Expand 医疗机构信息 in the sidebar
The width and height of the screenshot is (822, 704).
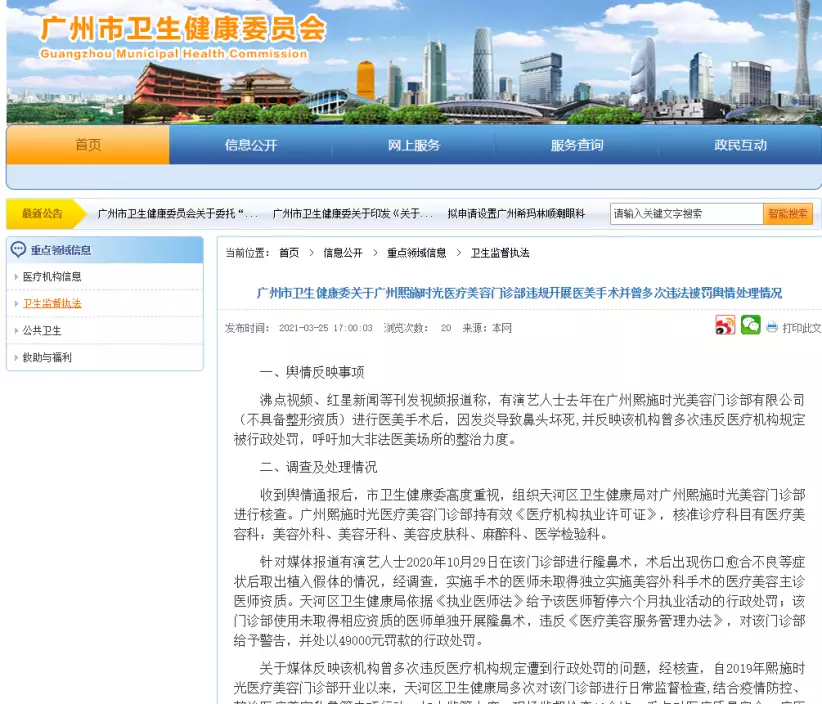pyautogui.click(x=52, y=276)
